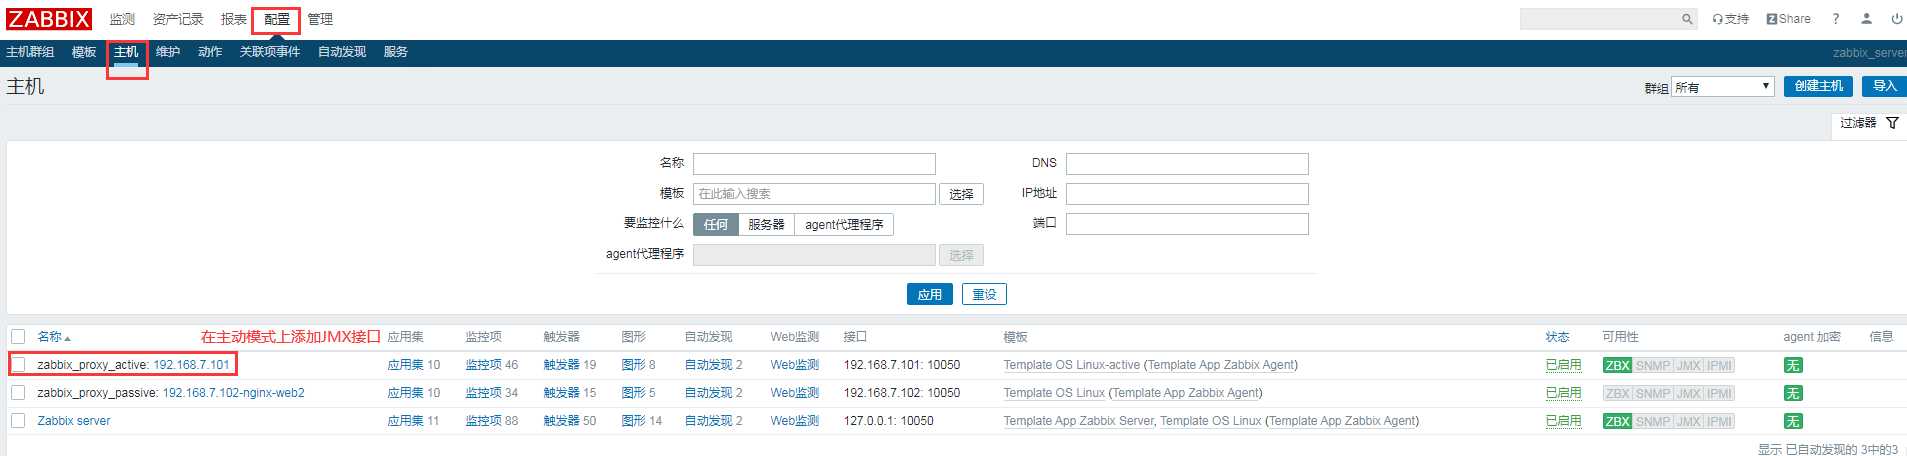1907x456 pixels.
Task: Sort hosts by 名称 column header
Action: (54, 337)
